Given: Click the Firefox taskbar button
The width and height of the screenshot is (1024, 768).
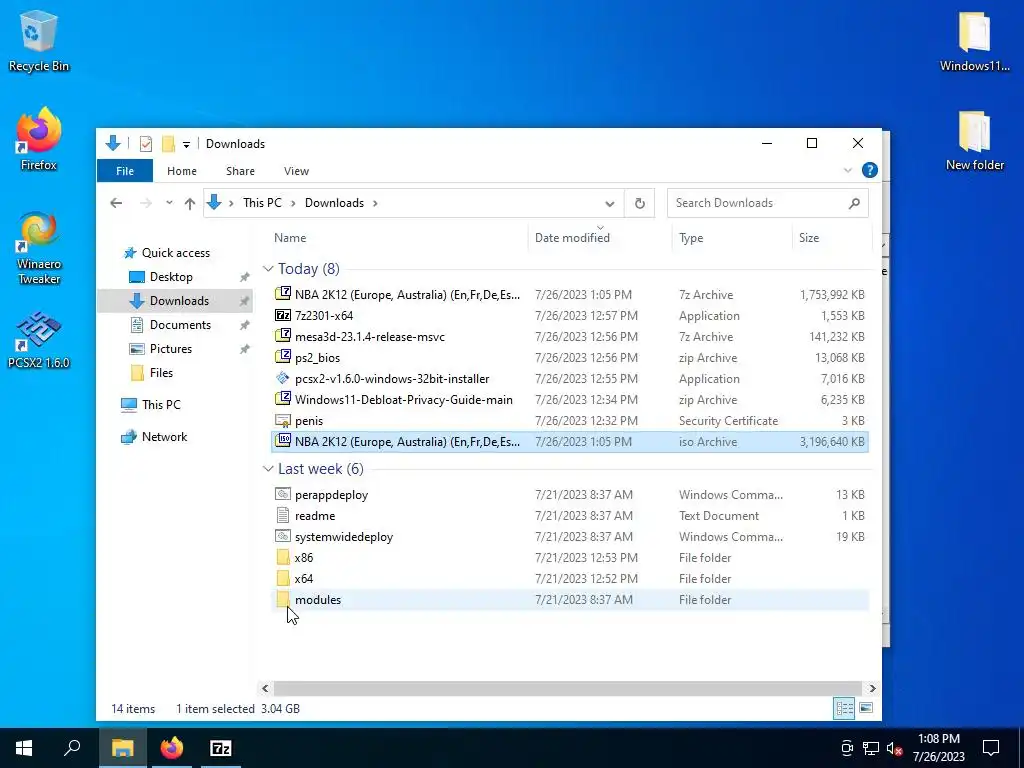Looking at the screenshot, I should point(172,748).
